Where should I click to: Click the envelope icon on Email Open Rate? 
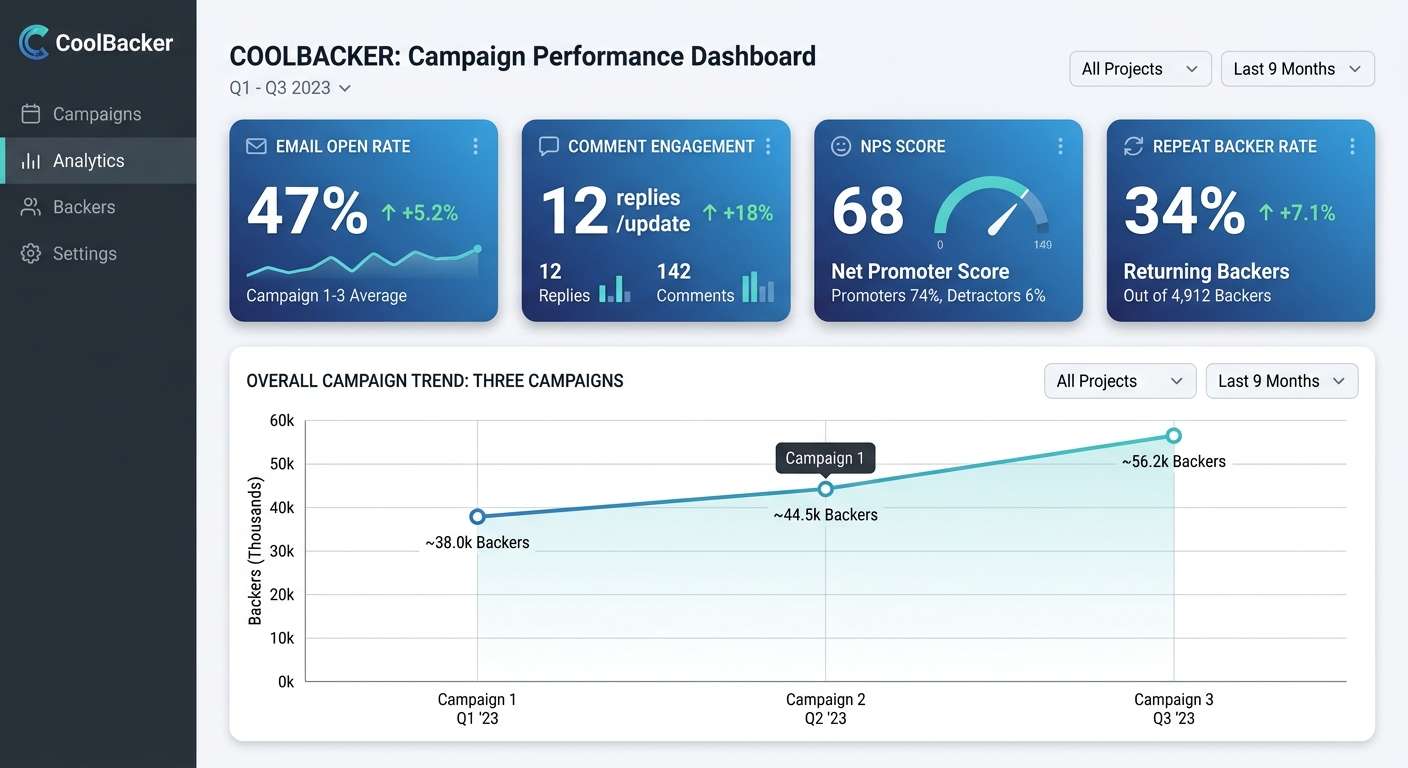[x=256, y=146]
